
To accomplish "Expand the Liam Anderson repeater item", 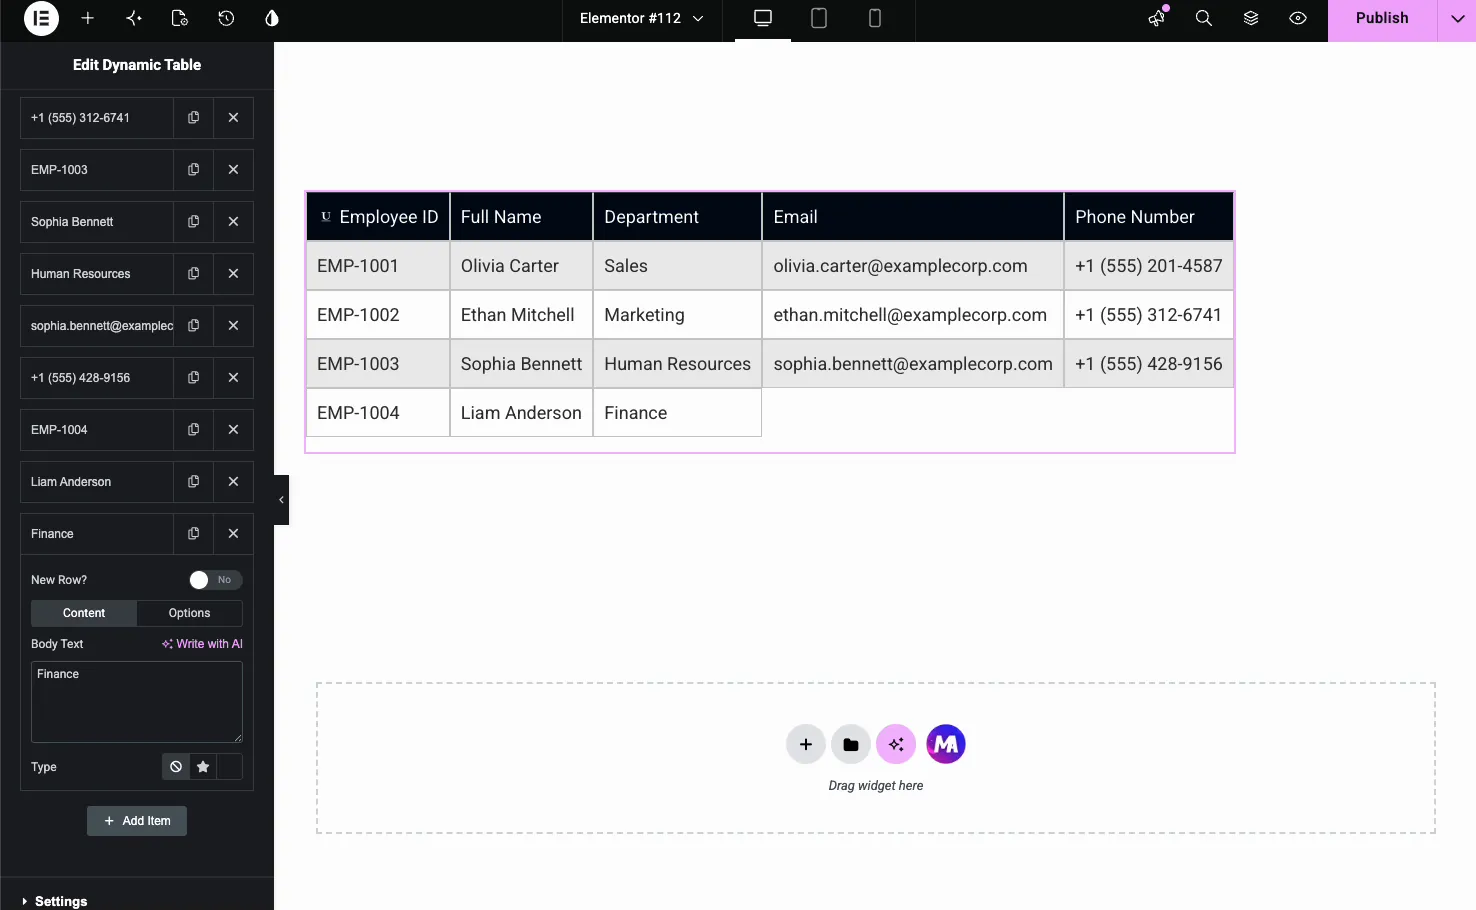I will [97, 482].
